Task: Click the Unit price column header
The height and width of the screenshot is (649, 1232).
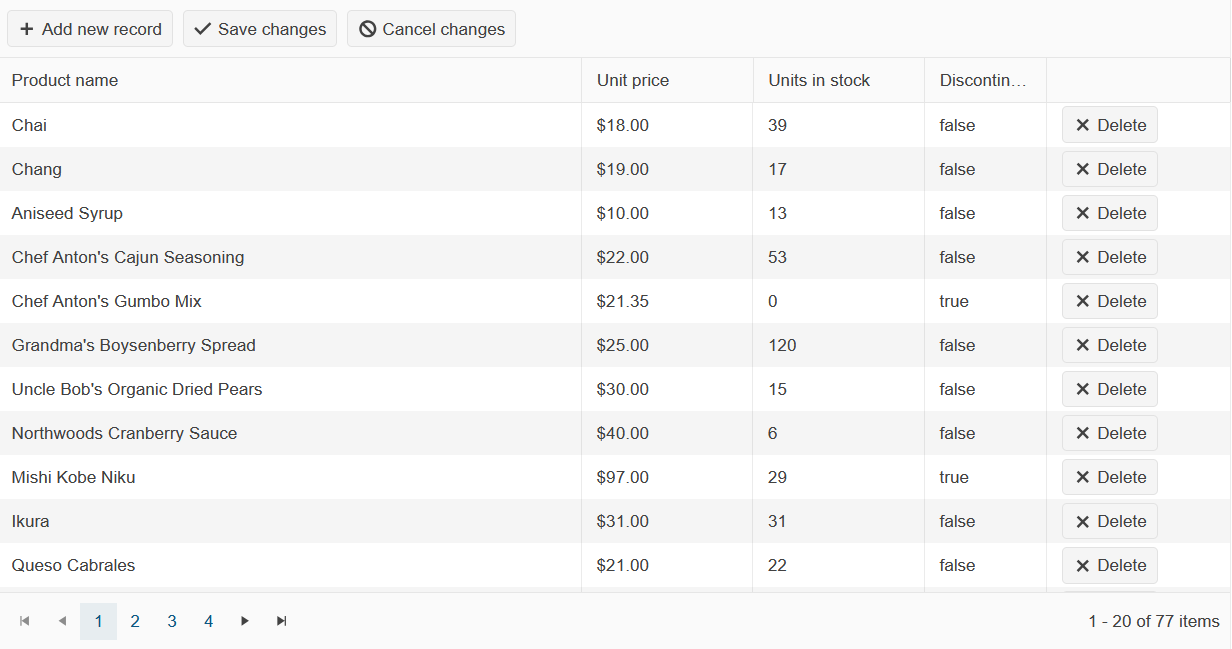Action: tap(633, 80)
